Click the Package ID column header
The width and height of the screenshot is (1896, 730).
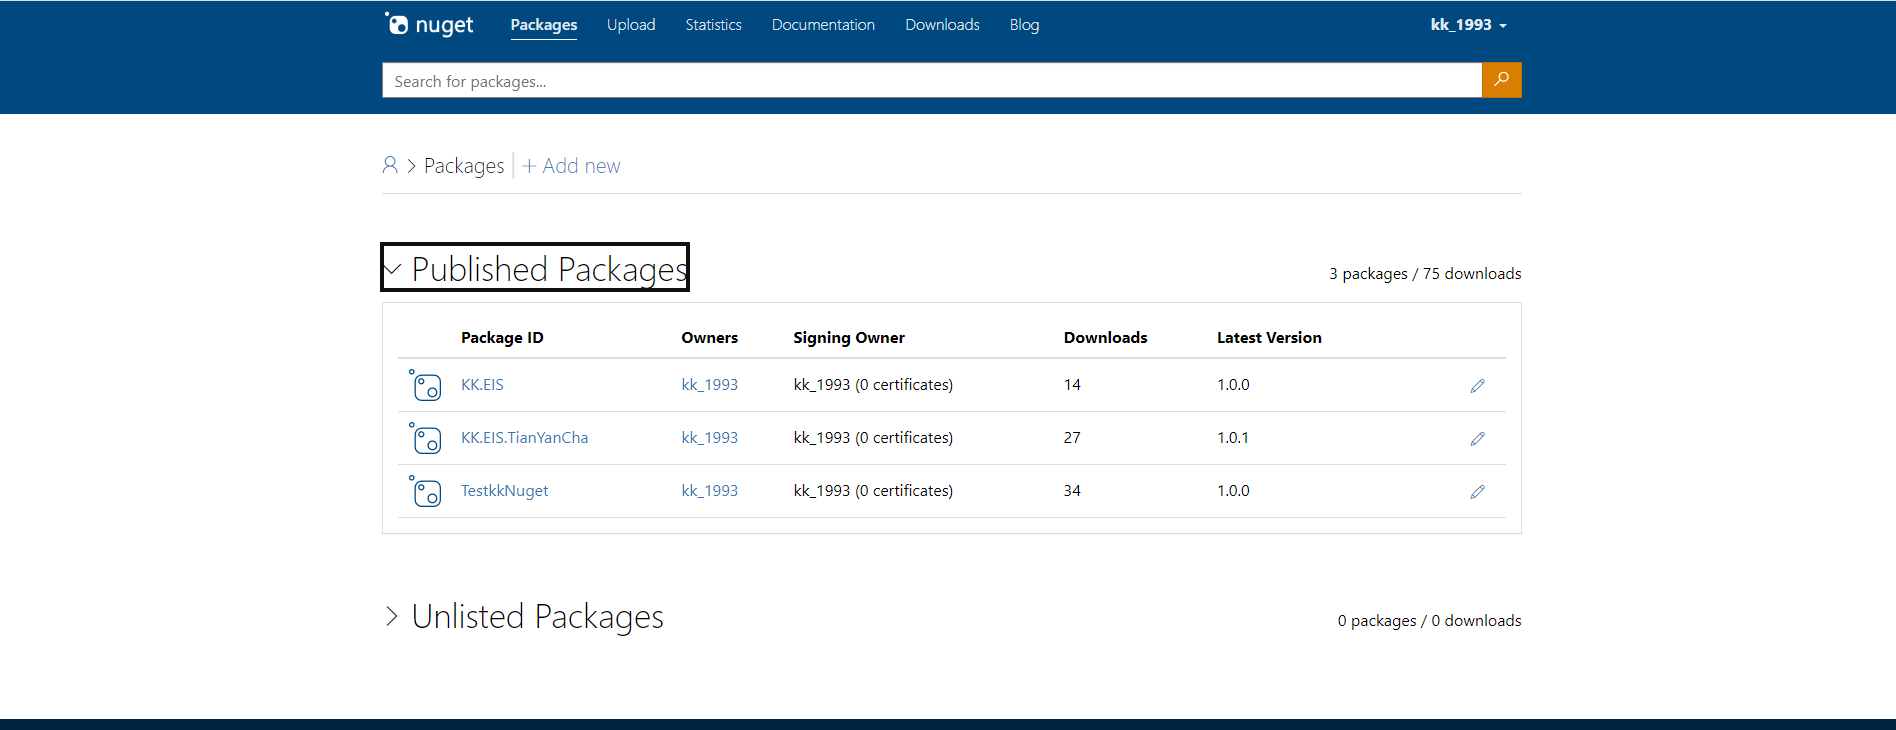coord(502,338)
